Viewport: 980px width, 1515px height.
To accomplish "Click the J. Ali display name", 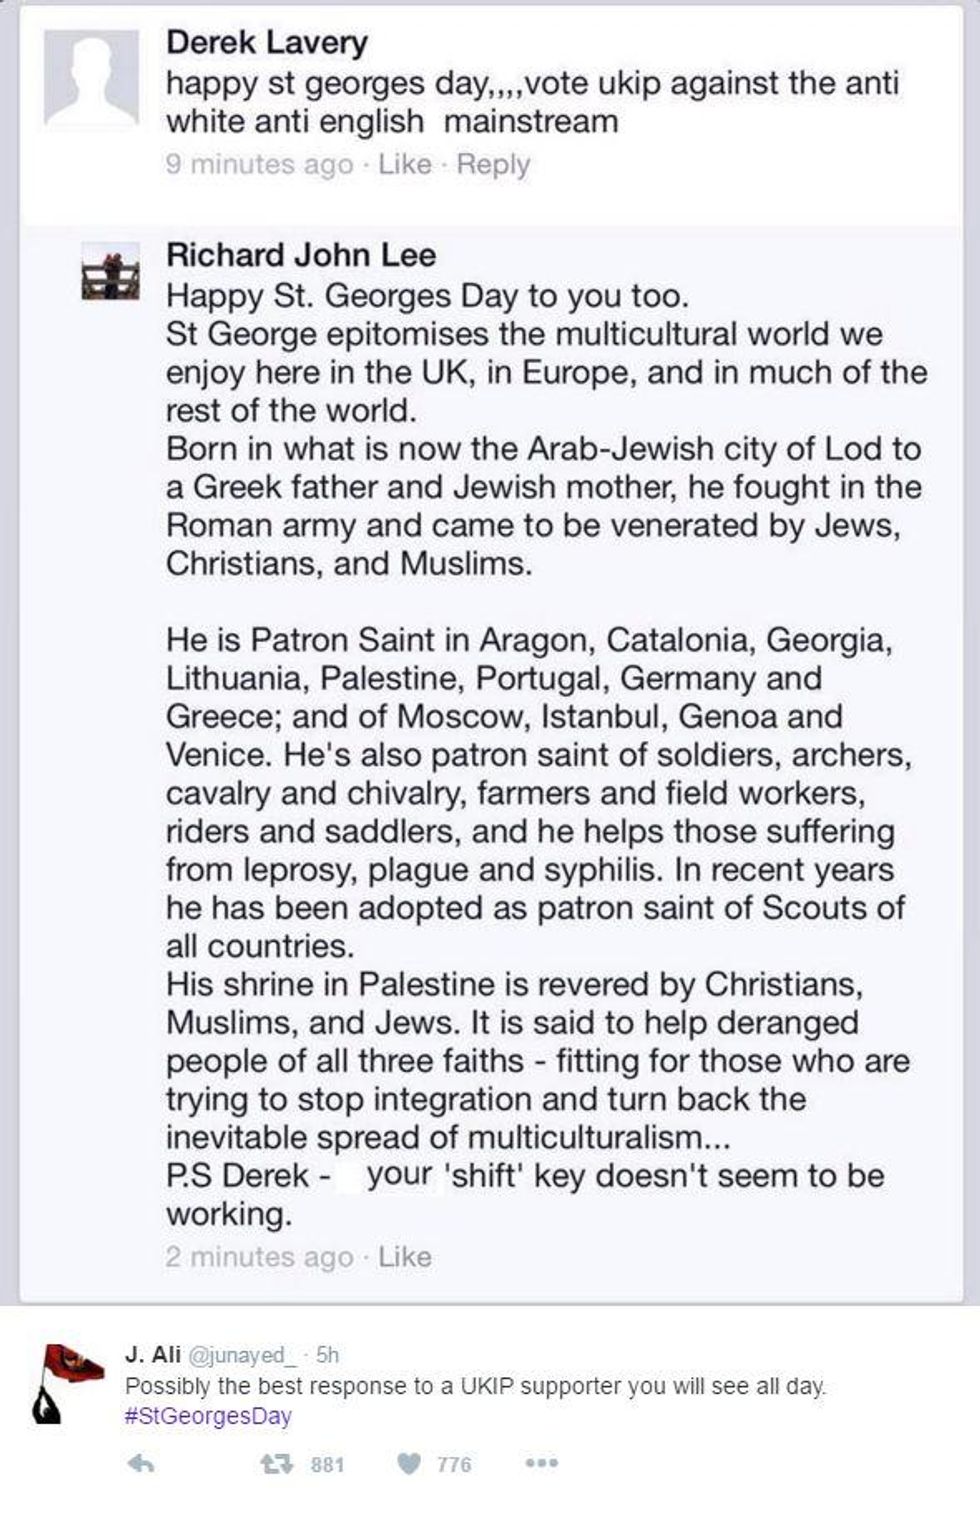I will pyautogui.click(x=153, y=1354).
